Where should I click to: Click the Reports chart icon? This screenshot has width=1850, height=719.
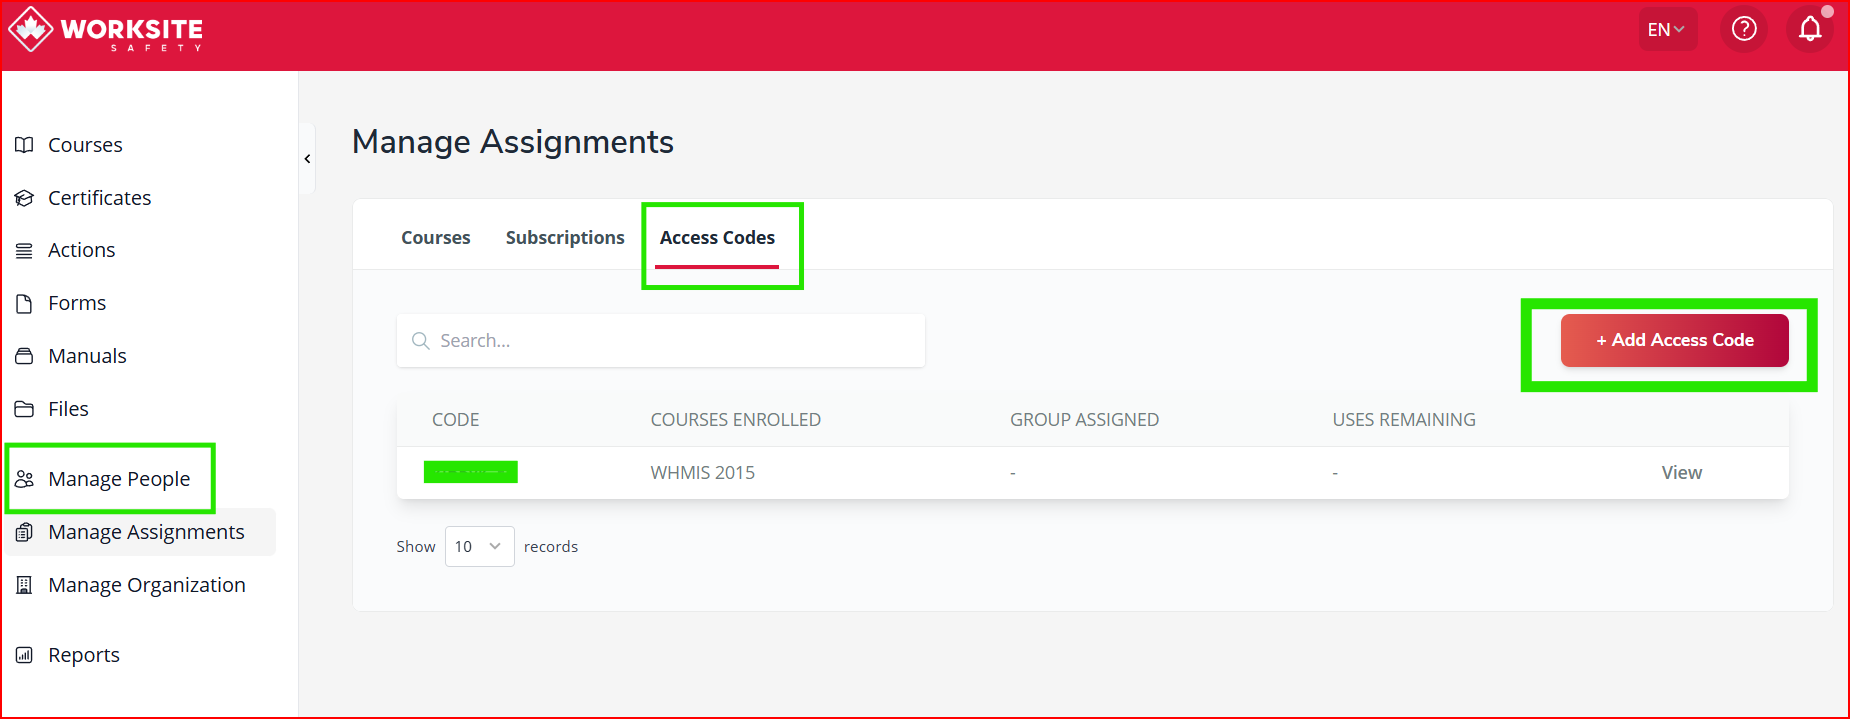coord(24,655)
